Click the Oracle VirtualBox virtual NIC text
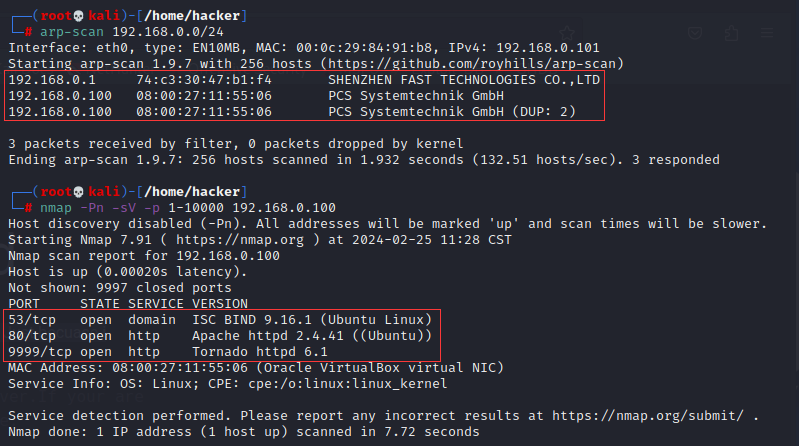Image resolution: width=799 pixels, height=446 pixels. (380, 368)
